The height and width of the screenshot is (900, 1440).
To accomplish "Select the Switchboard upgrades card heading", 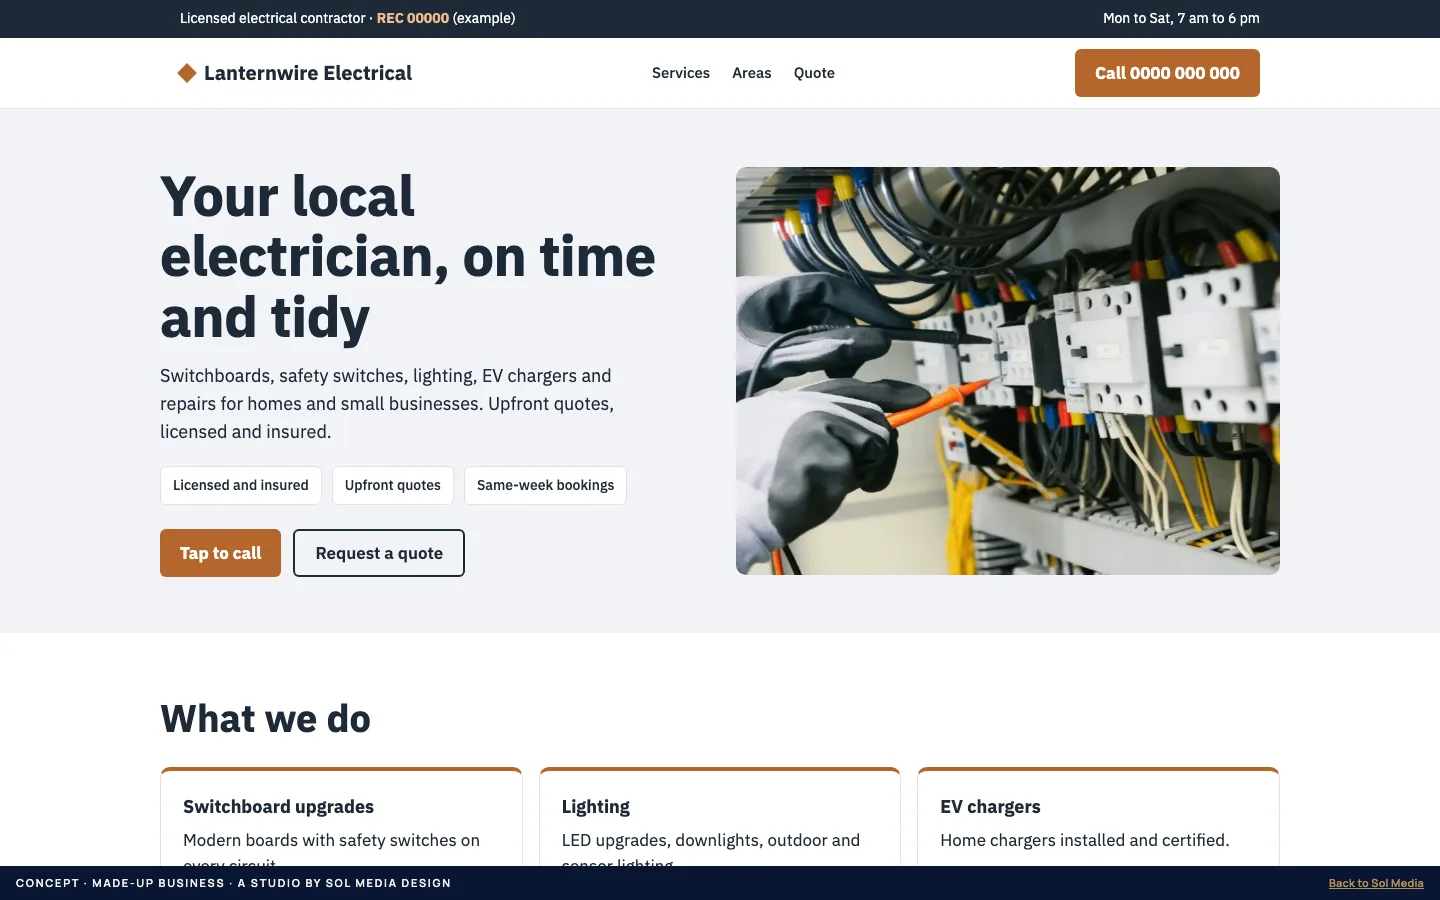I will [278, 807].
